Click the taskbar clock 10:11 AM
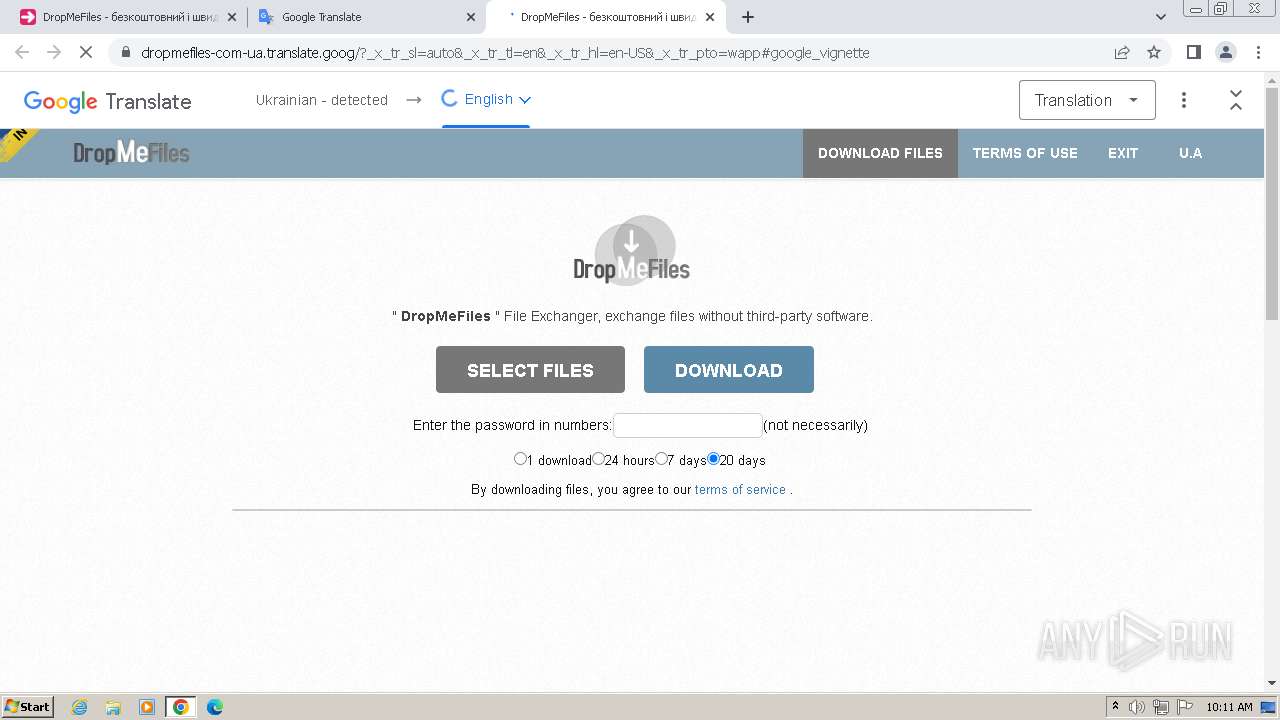Viewport: 1280px width, 720px height. pos(1229,707)
